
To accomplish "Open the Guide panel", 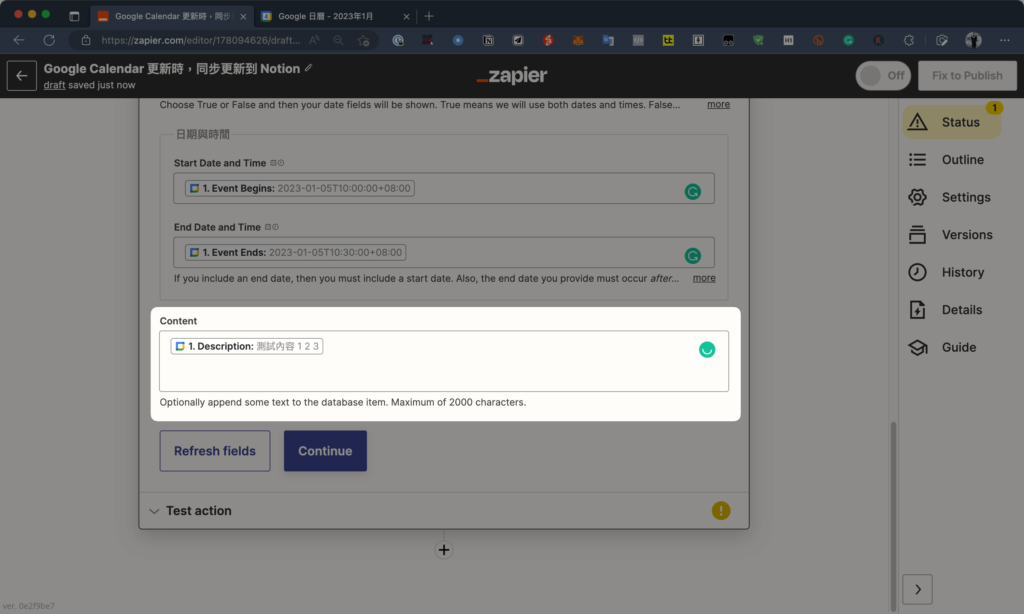I will pyautogui.click(x=952, y=347).
